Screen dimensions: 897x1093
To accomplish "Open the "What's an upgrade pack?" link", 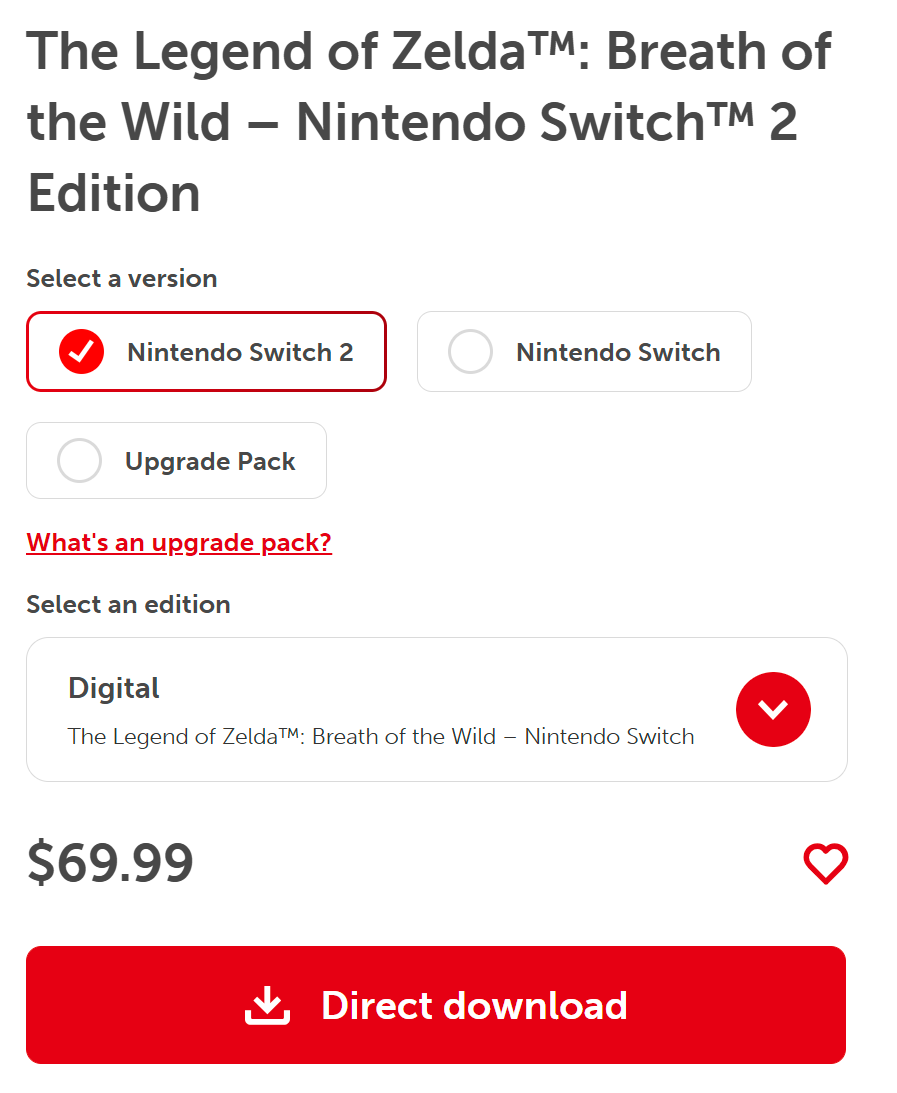I will click(179, 542).
